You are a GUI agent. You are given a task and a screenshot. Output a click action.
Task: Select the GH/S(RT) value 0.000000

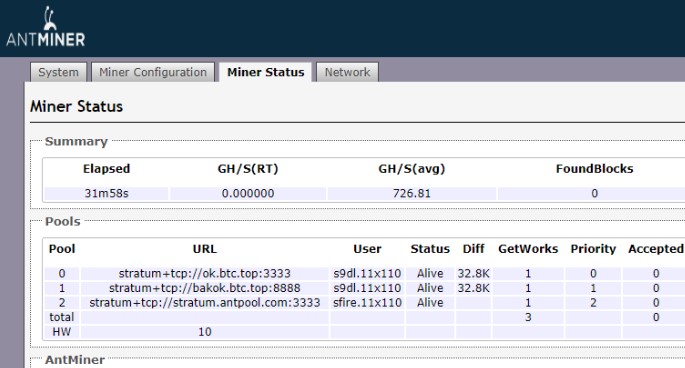click(248, 193)
